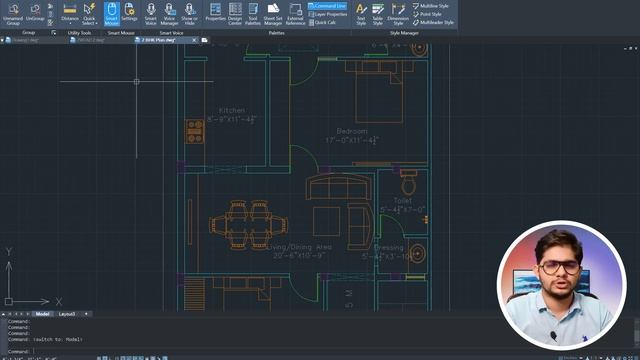The height and width of the screenshot is (360, 640).
Task: Open the Tool Palettes
Action: [x=253, y=14]
